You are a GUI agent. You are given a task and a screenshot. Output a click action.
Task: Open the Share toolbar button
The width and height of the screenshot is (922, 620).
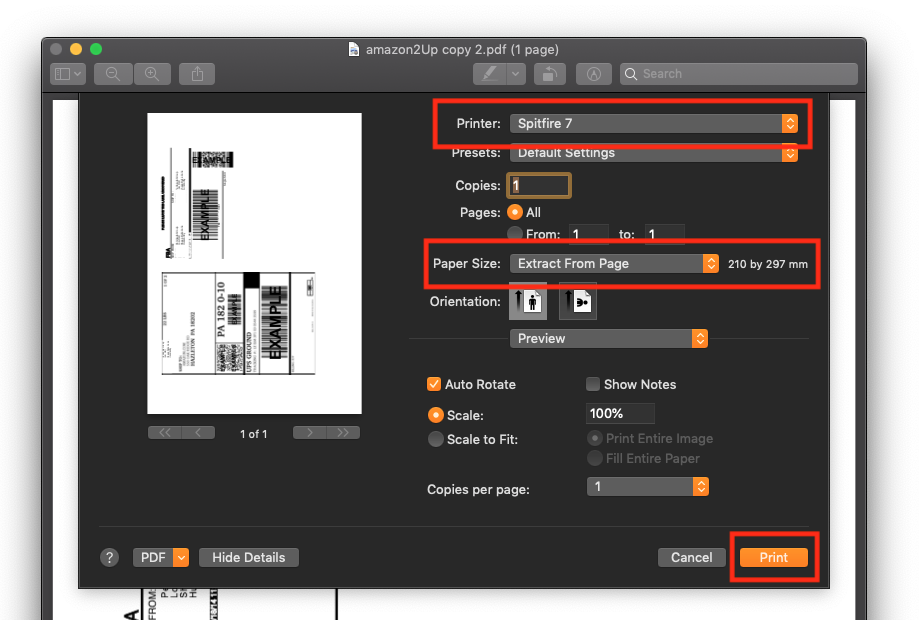pyautogui.click(x=198, y=74)
